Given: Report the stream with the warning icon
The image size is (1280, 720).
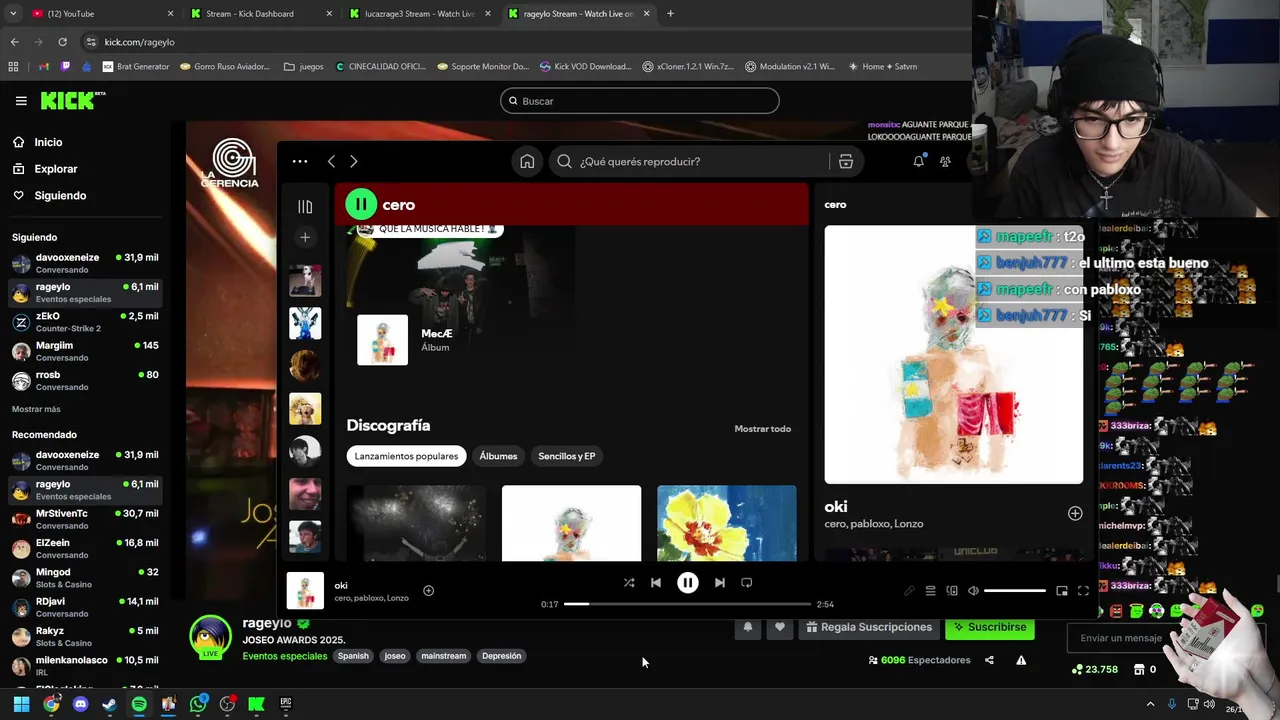Looking at the screenshot, I should coord(1021,660).
